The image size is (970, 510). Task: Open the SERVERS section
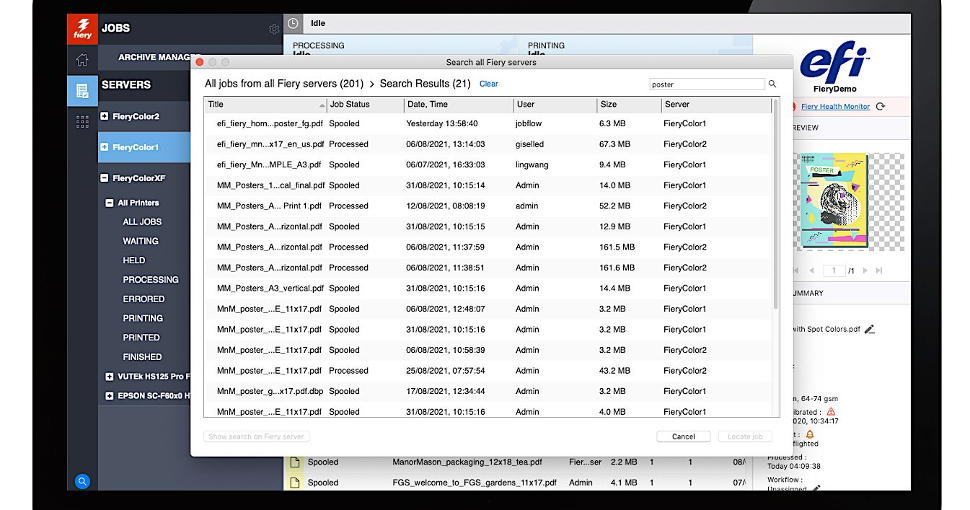[x=126, y=85]
